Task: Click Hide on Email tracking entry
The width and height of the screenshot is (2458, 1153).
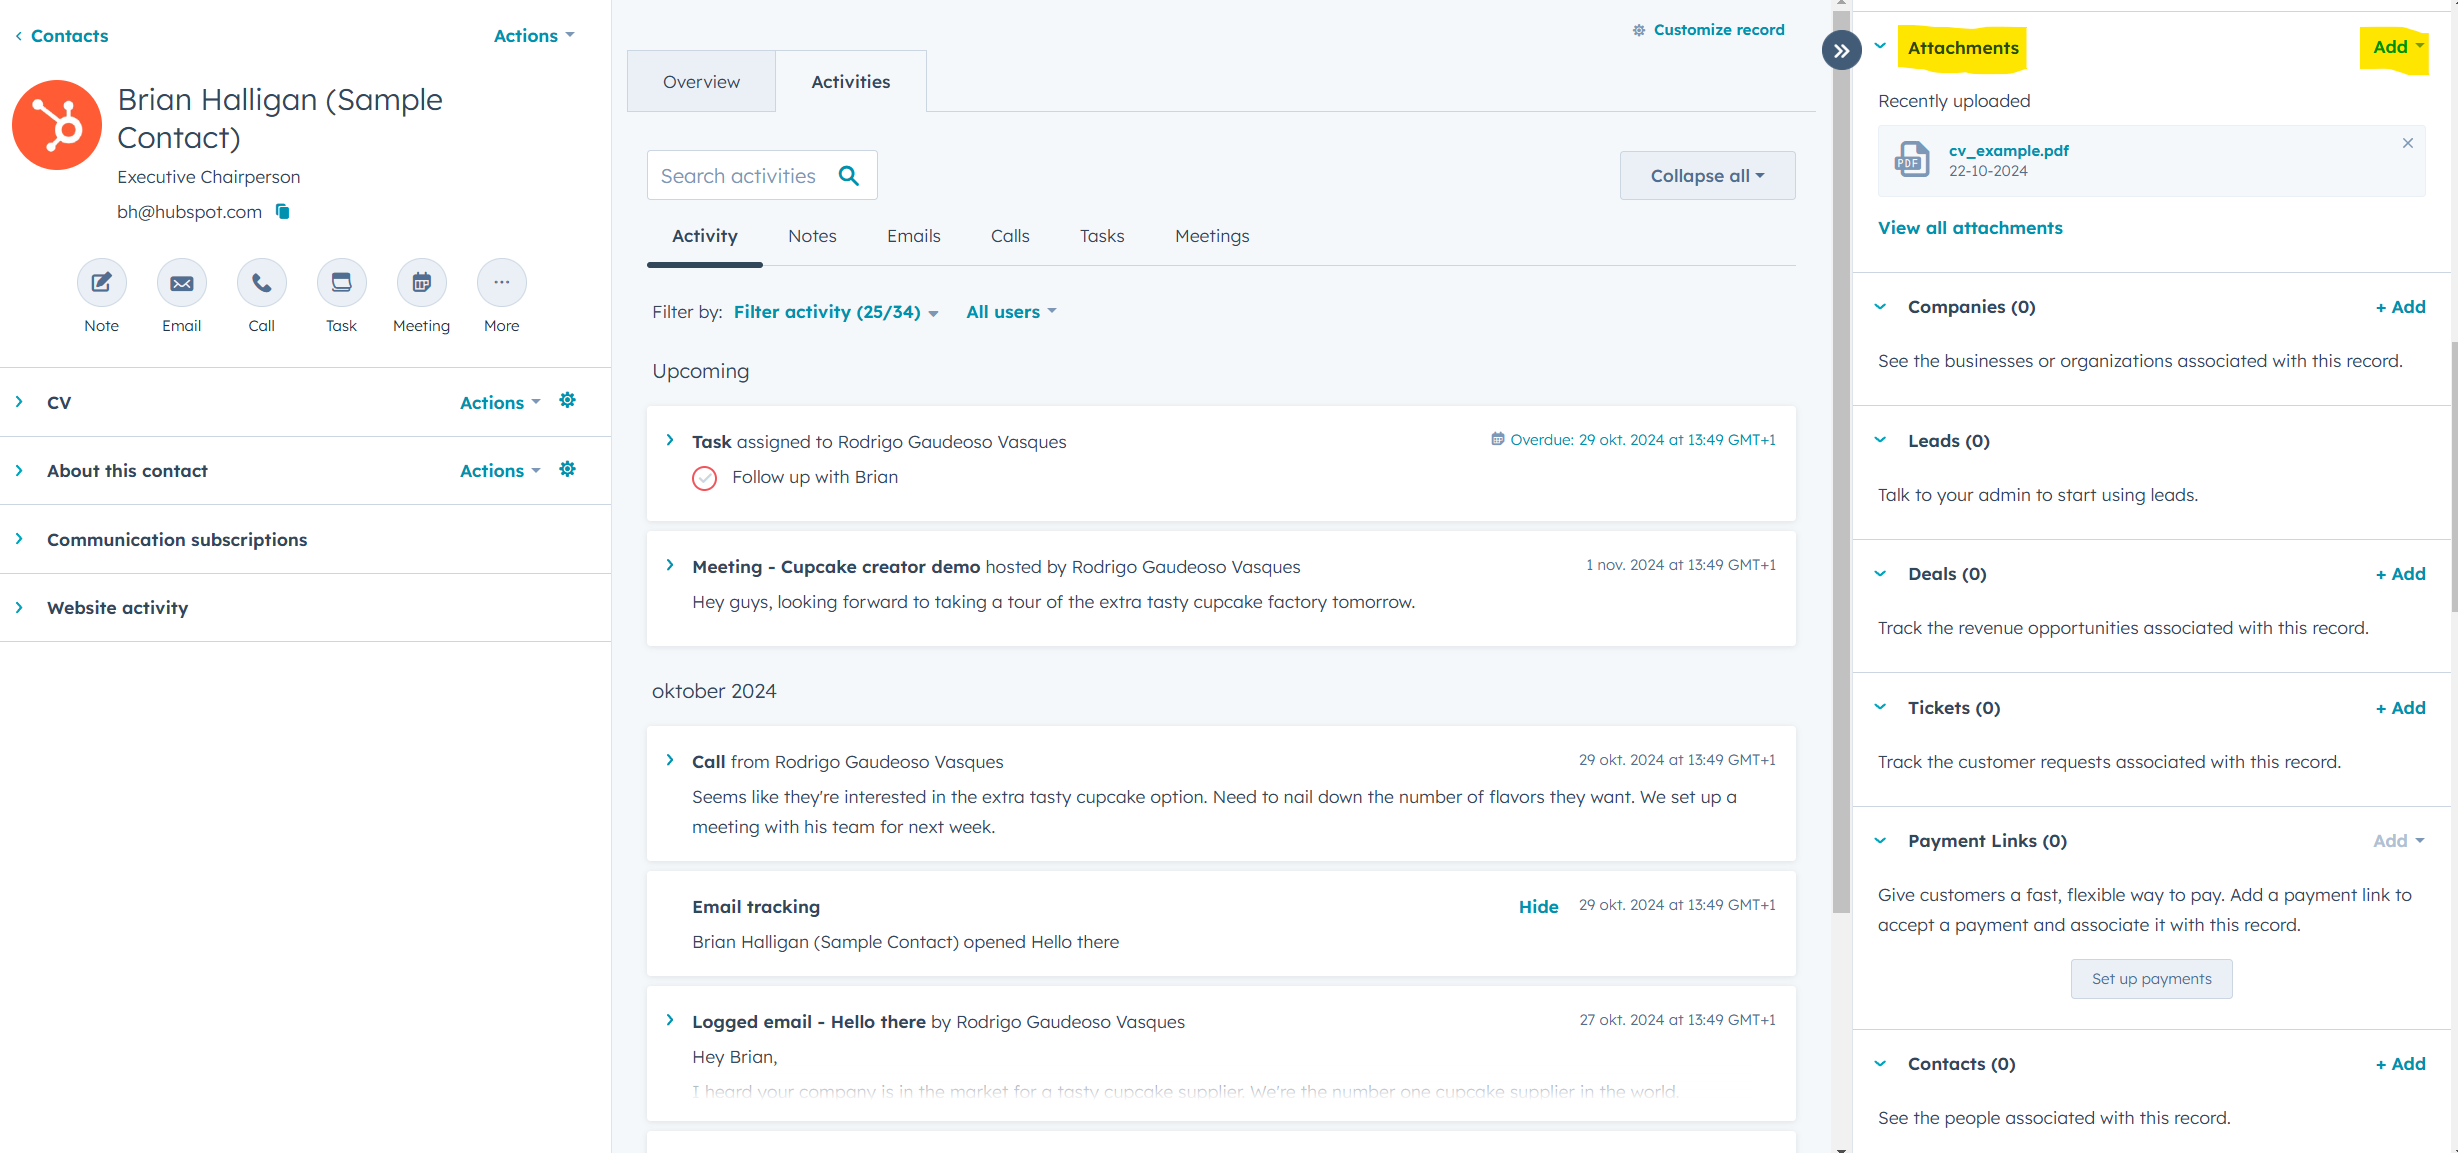Action: pos(1538,907)
